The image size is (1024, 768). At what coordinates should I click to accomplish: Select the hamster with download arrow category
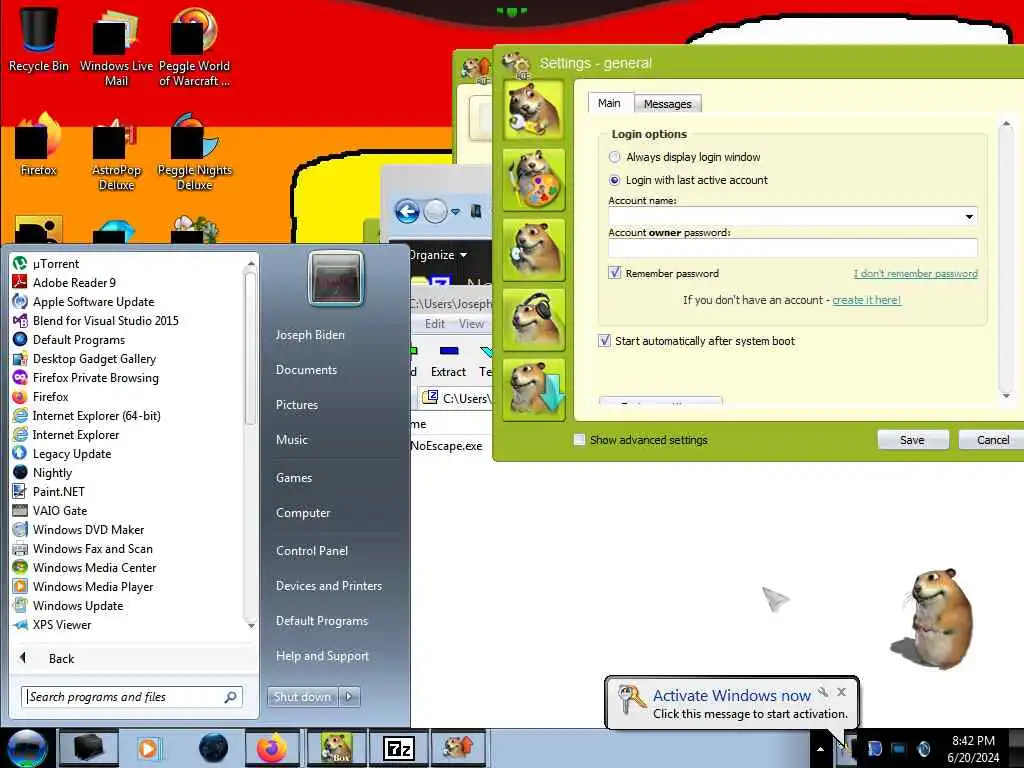[534, 390]
